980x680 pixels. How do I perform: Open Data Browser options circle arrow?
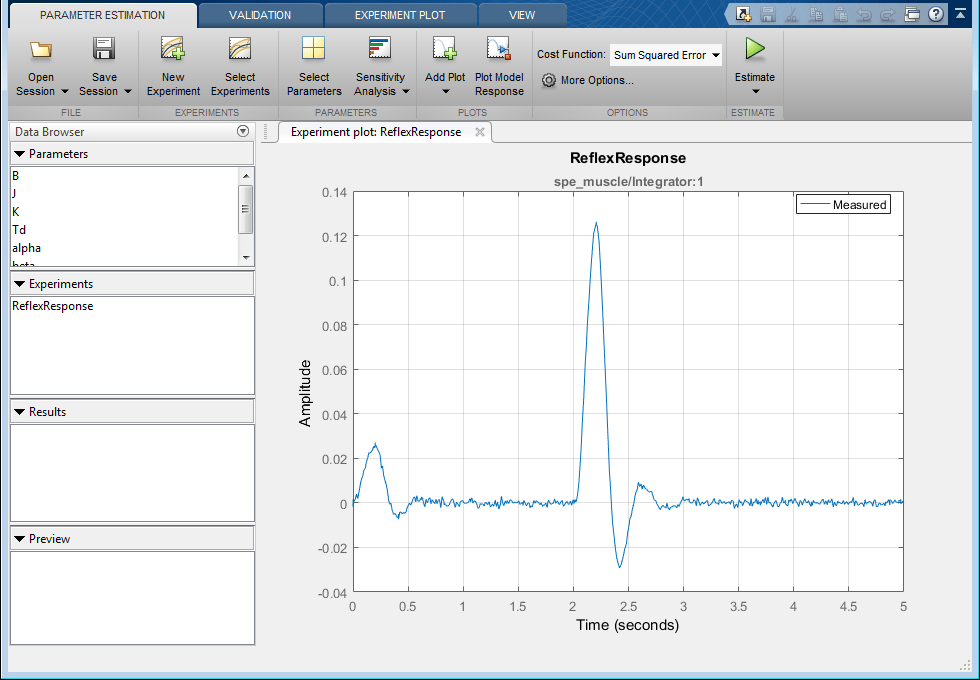243,131
